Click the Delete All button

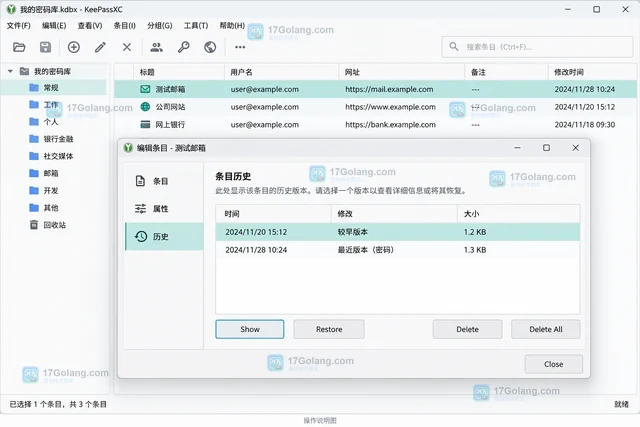[x=546, y=329]
